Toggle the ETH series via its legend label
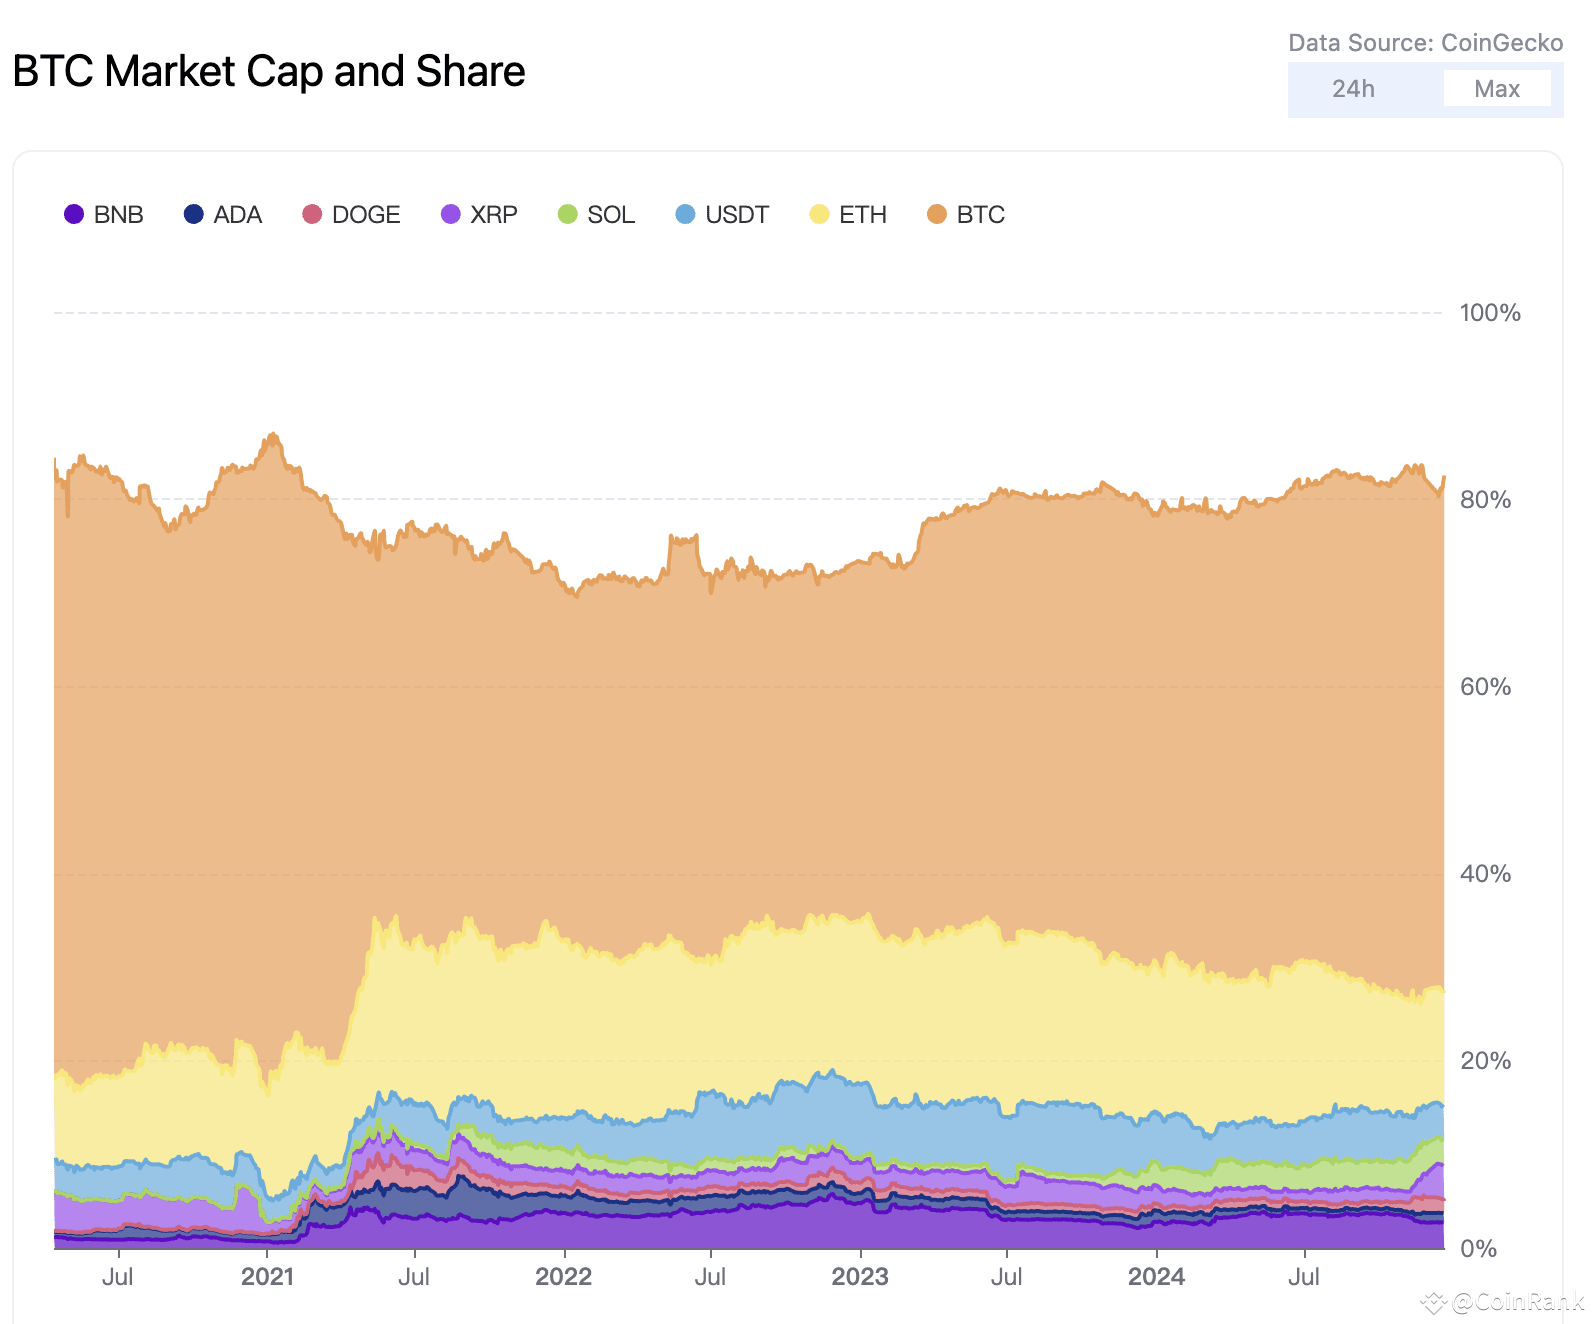The image size is (1592, 1324). [861, 214]
